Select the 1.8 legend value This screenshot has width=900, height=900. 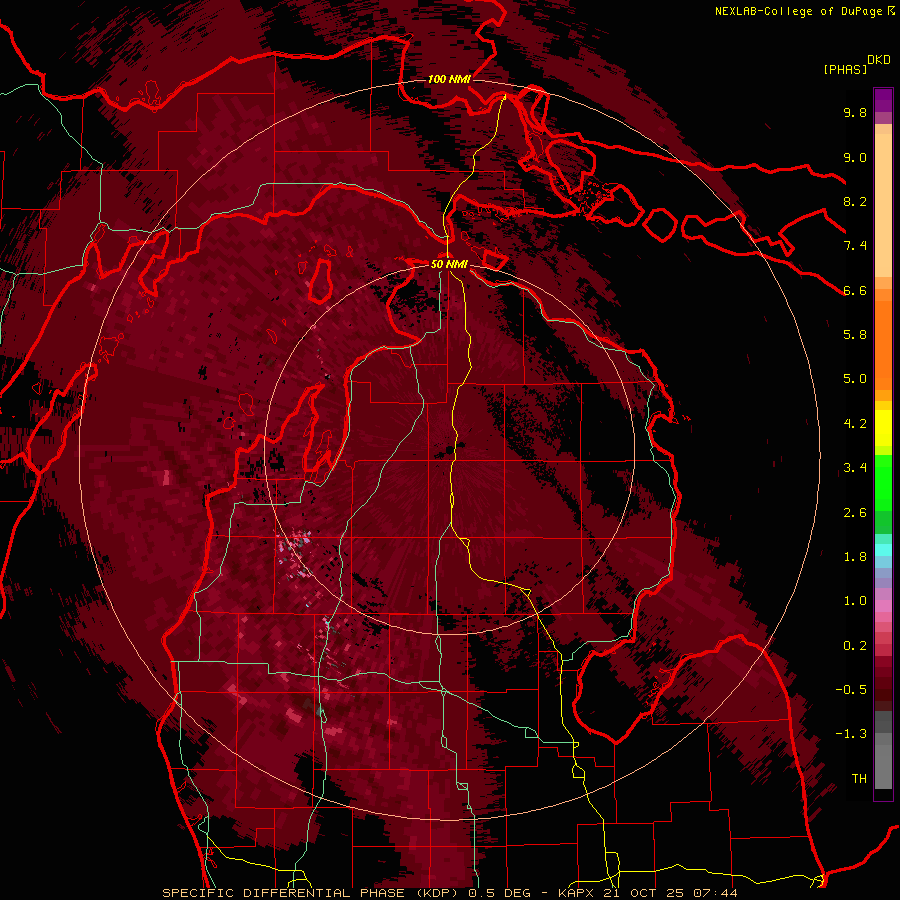tap(855, 557)
